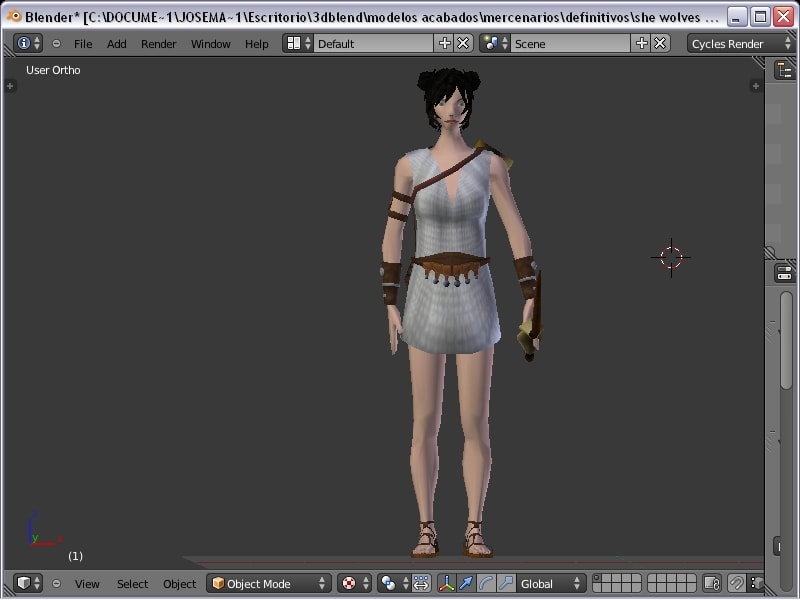Collapse the header menus with the small toggle
800x600 pixels.
56,43
